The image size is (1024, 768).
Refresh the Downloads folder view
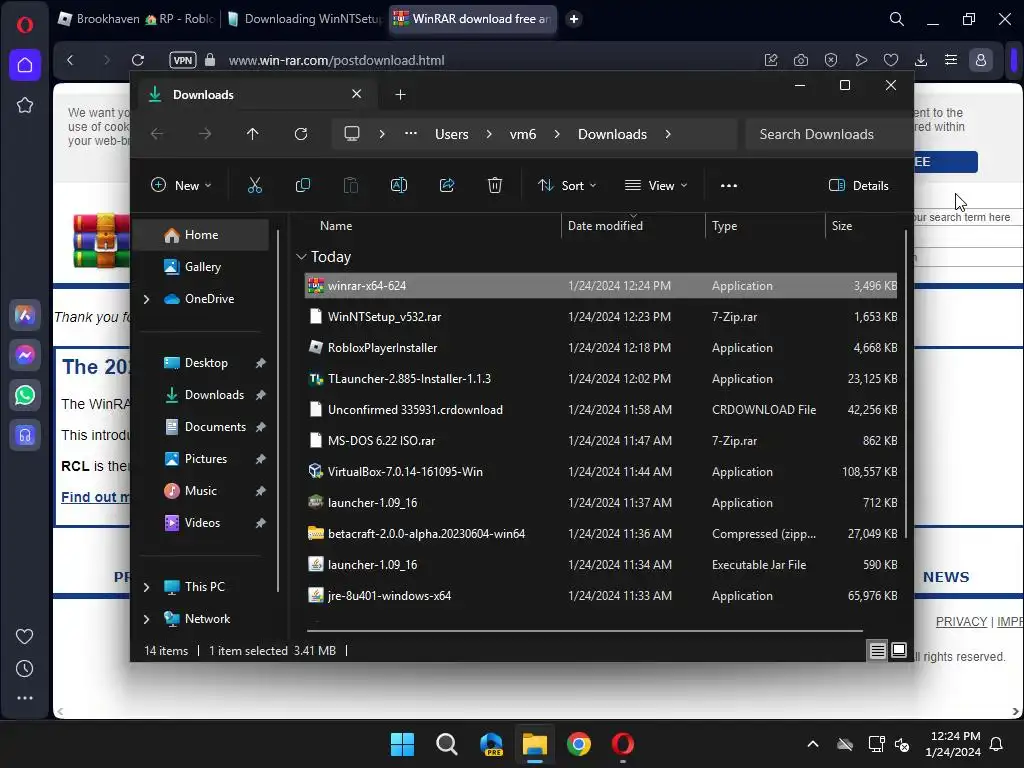click(x=301, y=134)
